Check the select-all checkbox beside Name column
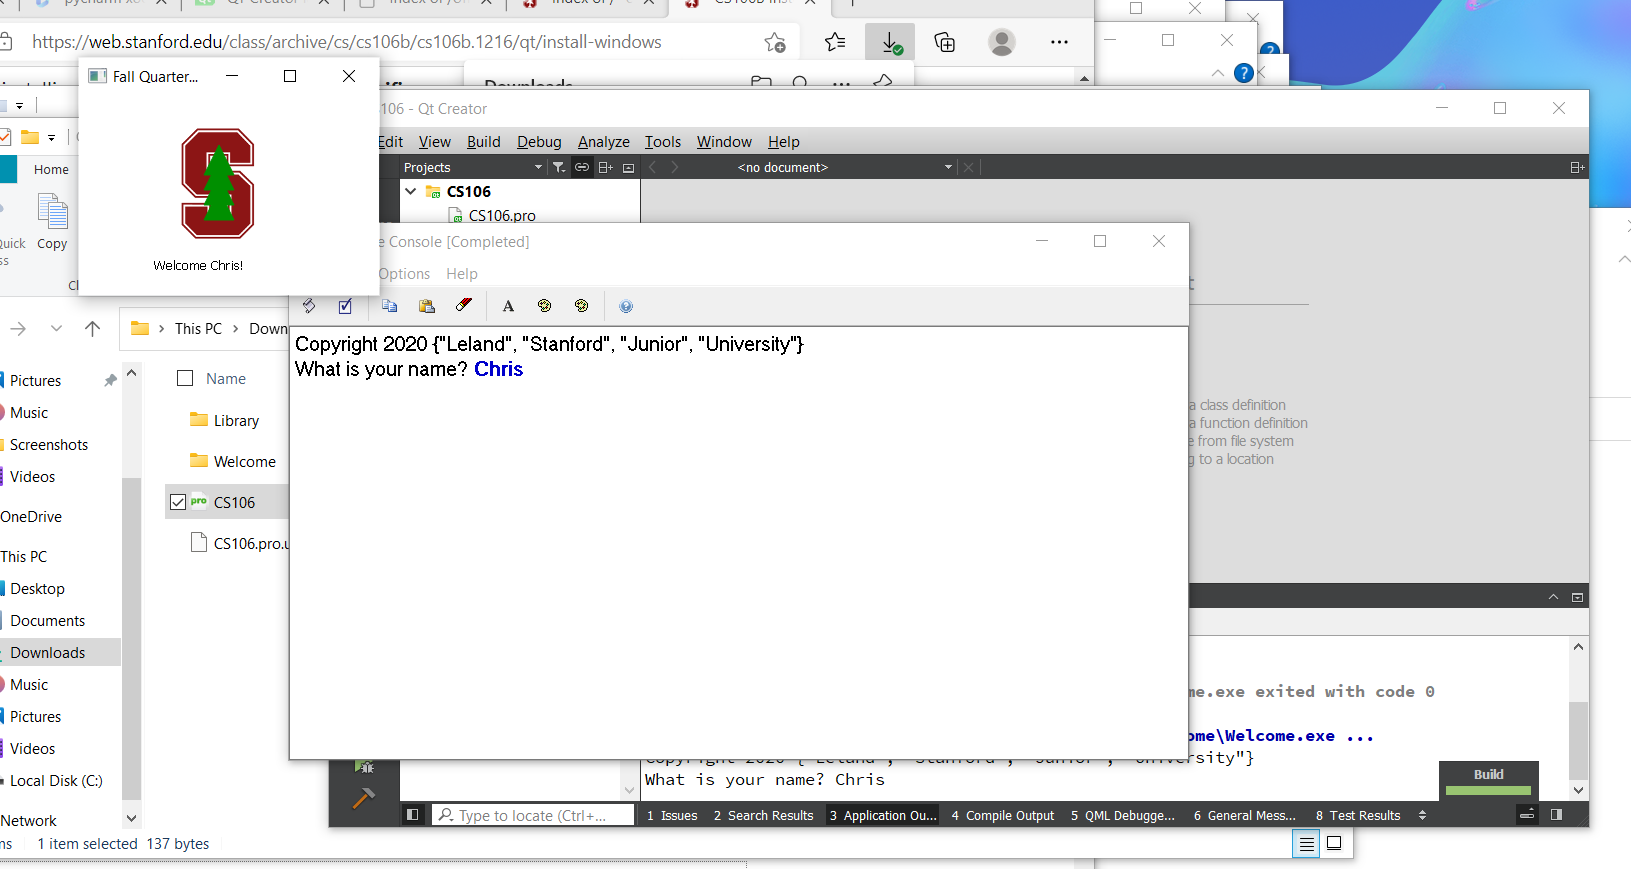The image size is (1631, 869). (185, 378)
